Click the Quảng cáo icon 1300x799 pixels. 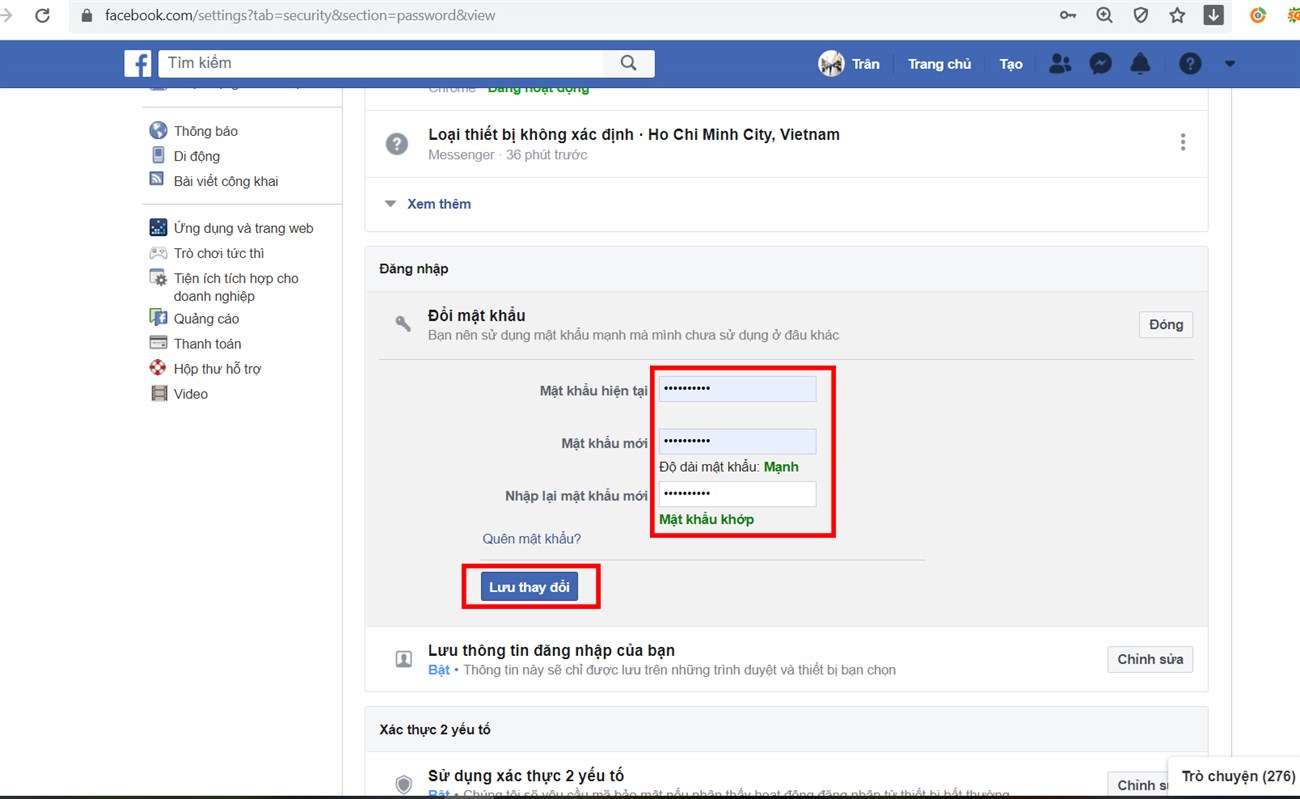click(158, 317)
